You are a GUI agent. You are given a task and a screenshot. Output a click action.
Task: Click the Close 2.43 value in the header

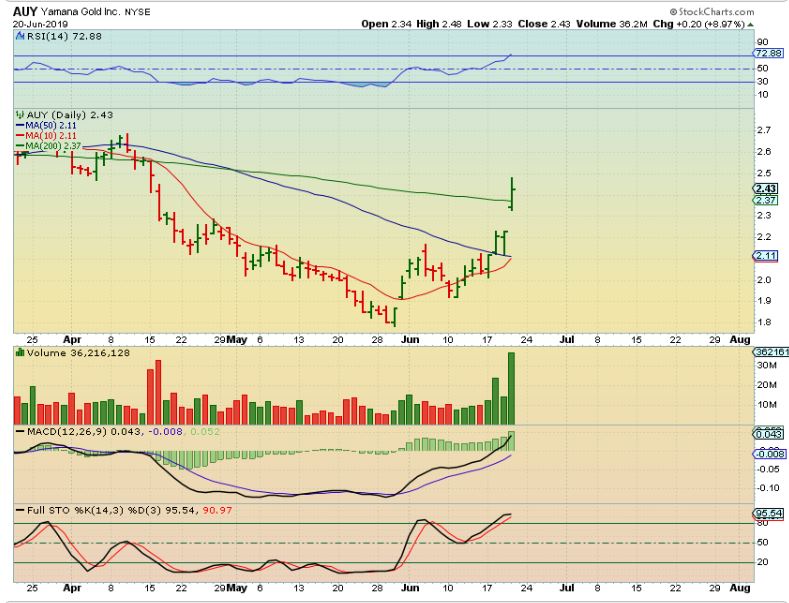coord(544,24)
